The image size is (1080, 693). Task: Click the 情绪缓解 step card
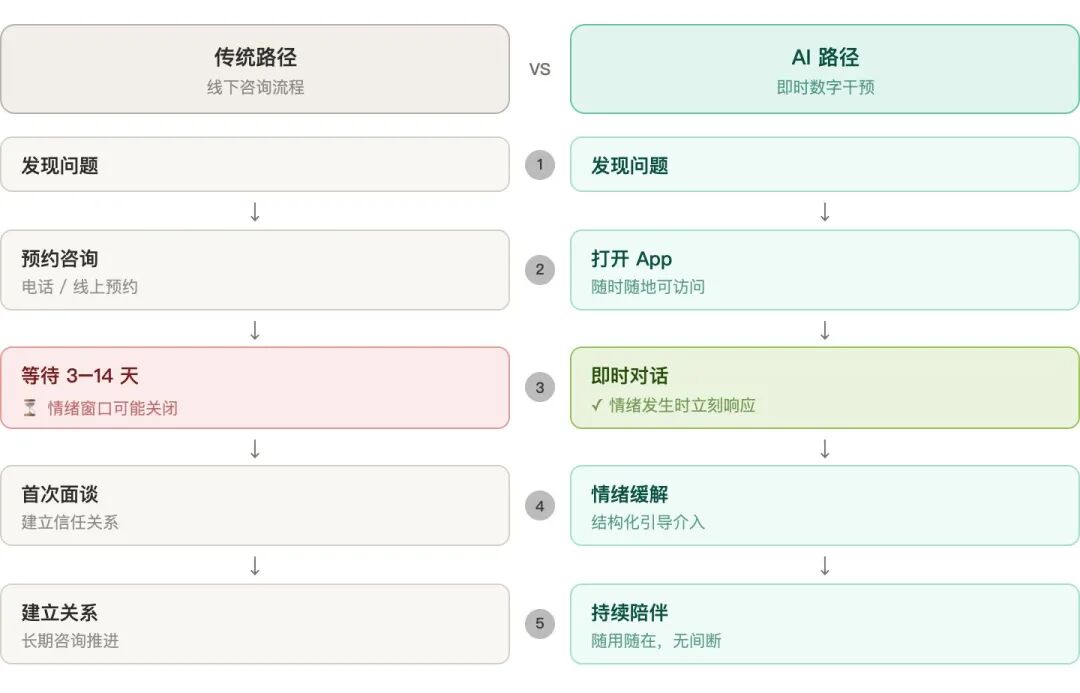coord(825,506)
